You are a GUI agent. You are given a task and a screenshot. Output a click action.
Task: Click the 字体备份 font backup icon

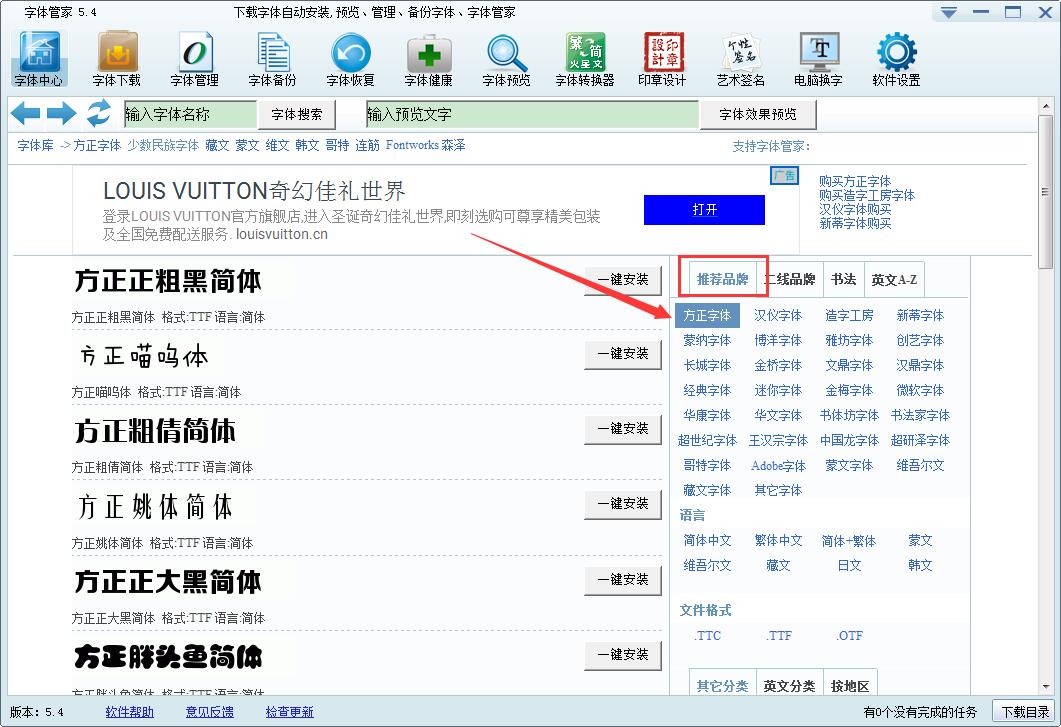[x=272, y=58]
